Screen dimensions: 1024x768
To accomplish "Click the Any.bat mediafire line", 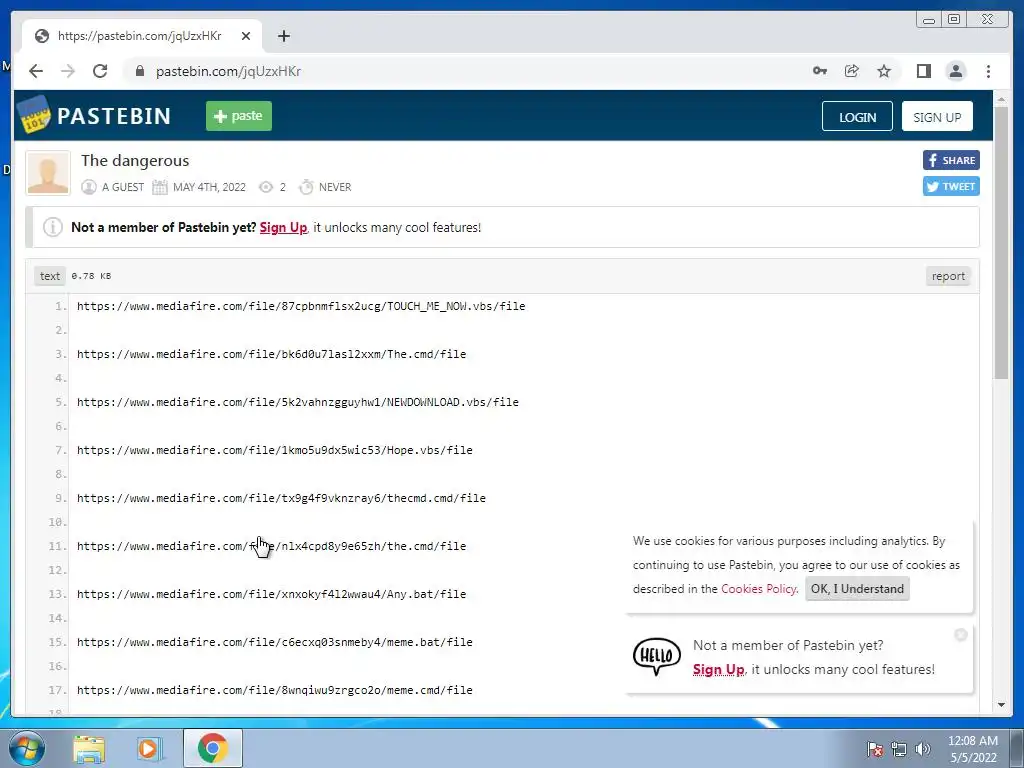I will click(272, 594).
